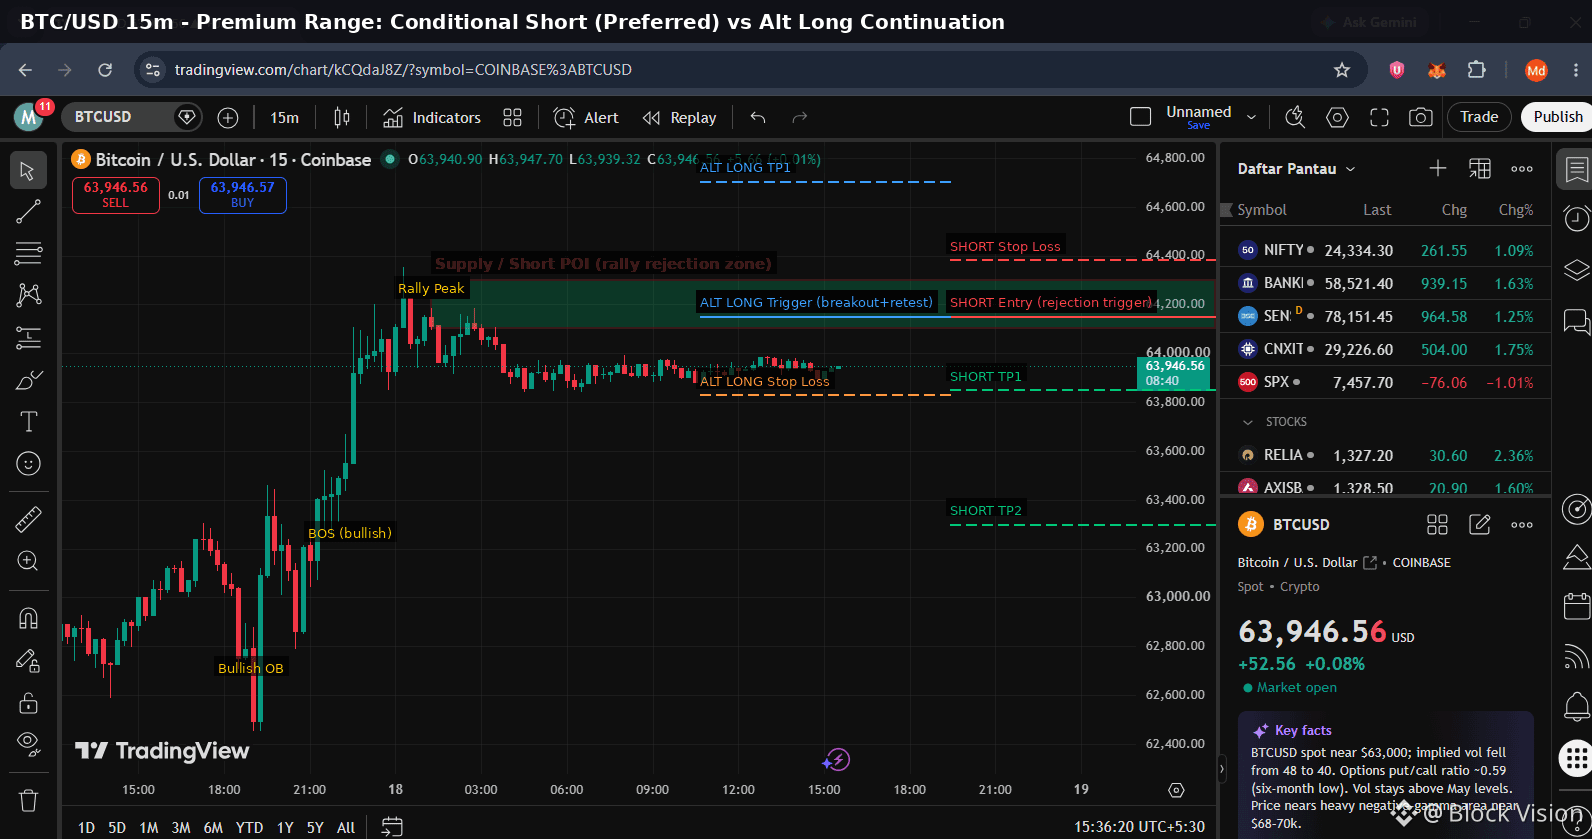Viewport: 1592px width, 839px height.
Task: Select the NIFTY row in the watchlist
Action: pyautogui.click(x=1385, y=251)
